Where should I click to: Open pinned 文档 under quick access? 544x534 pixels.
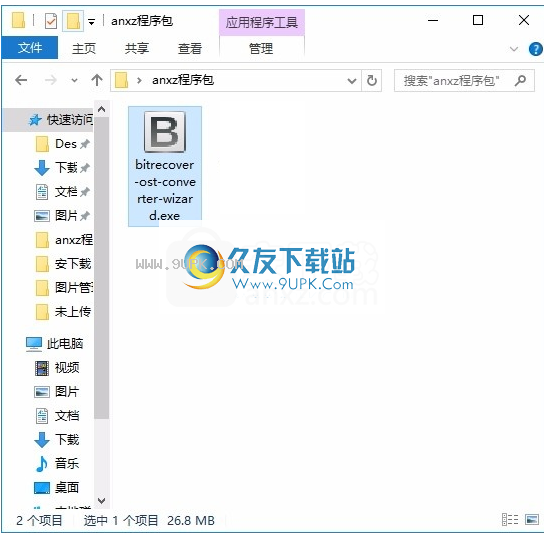click(62, 192)
